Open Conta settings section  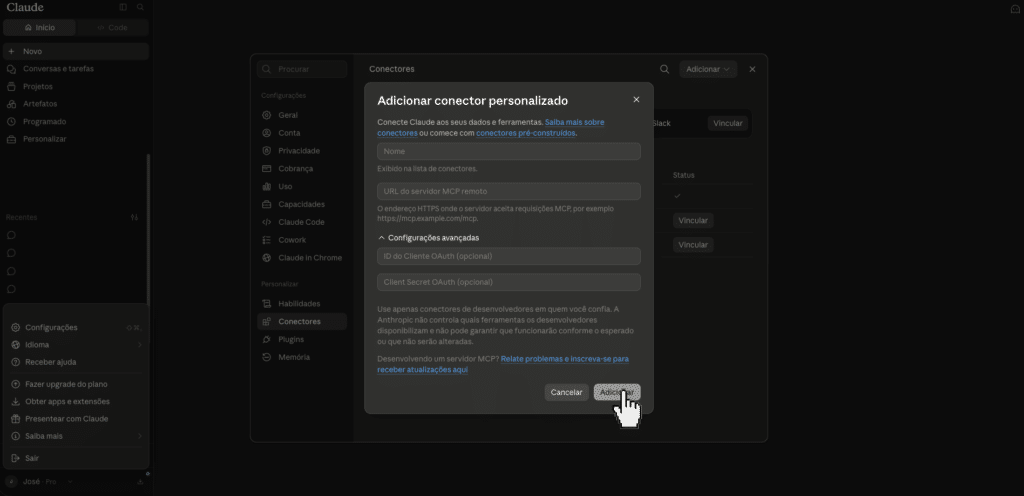pyautogui.click(x=302, y=132)
